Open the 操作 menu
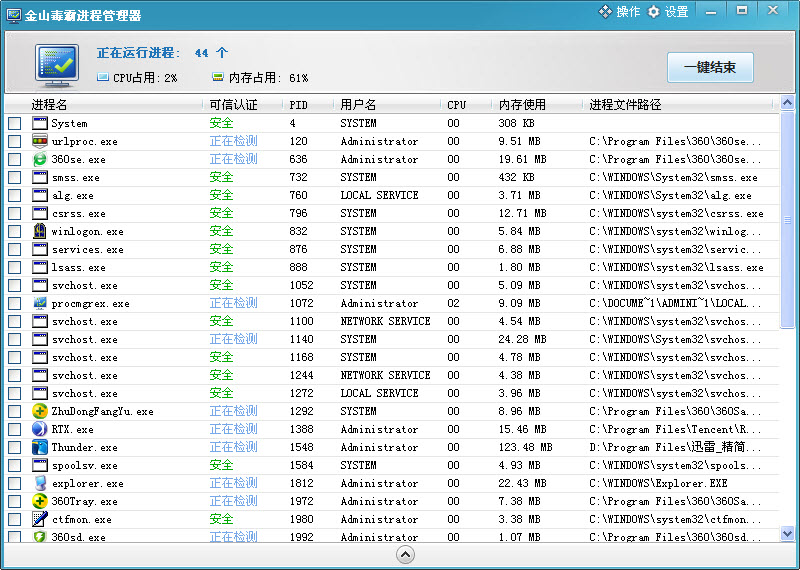 coord(619,12)
